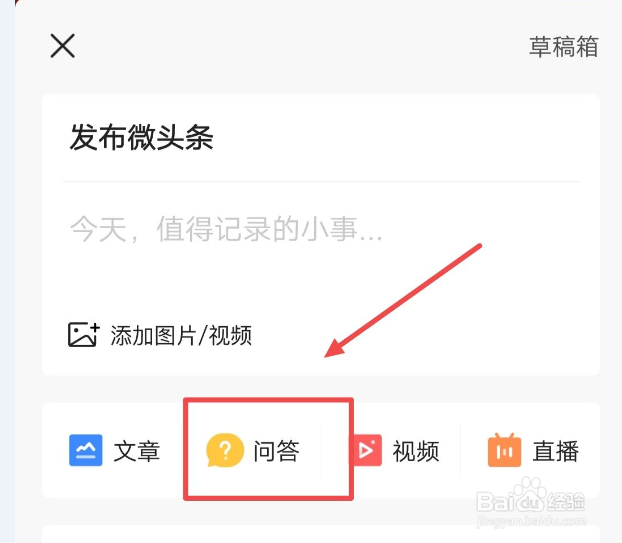The width and height of the screenshot is (622, 543).
Task: Close the publish screen with the X
Action: pyautogui.click(x=63, y=46)
